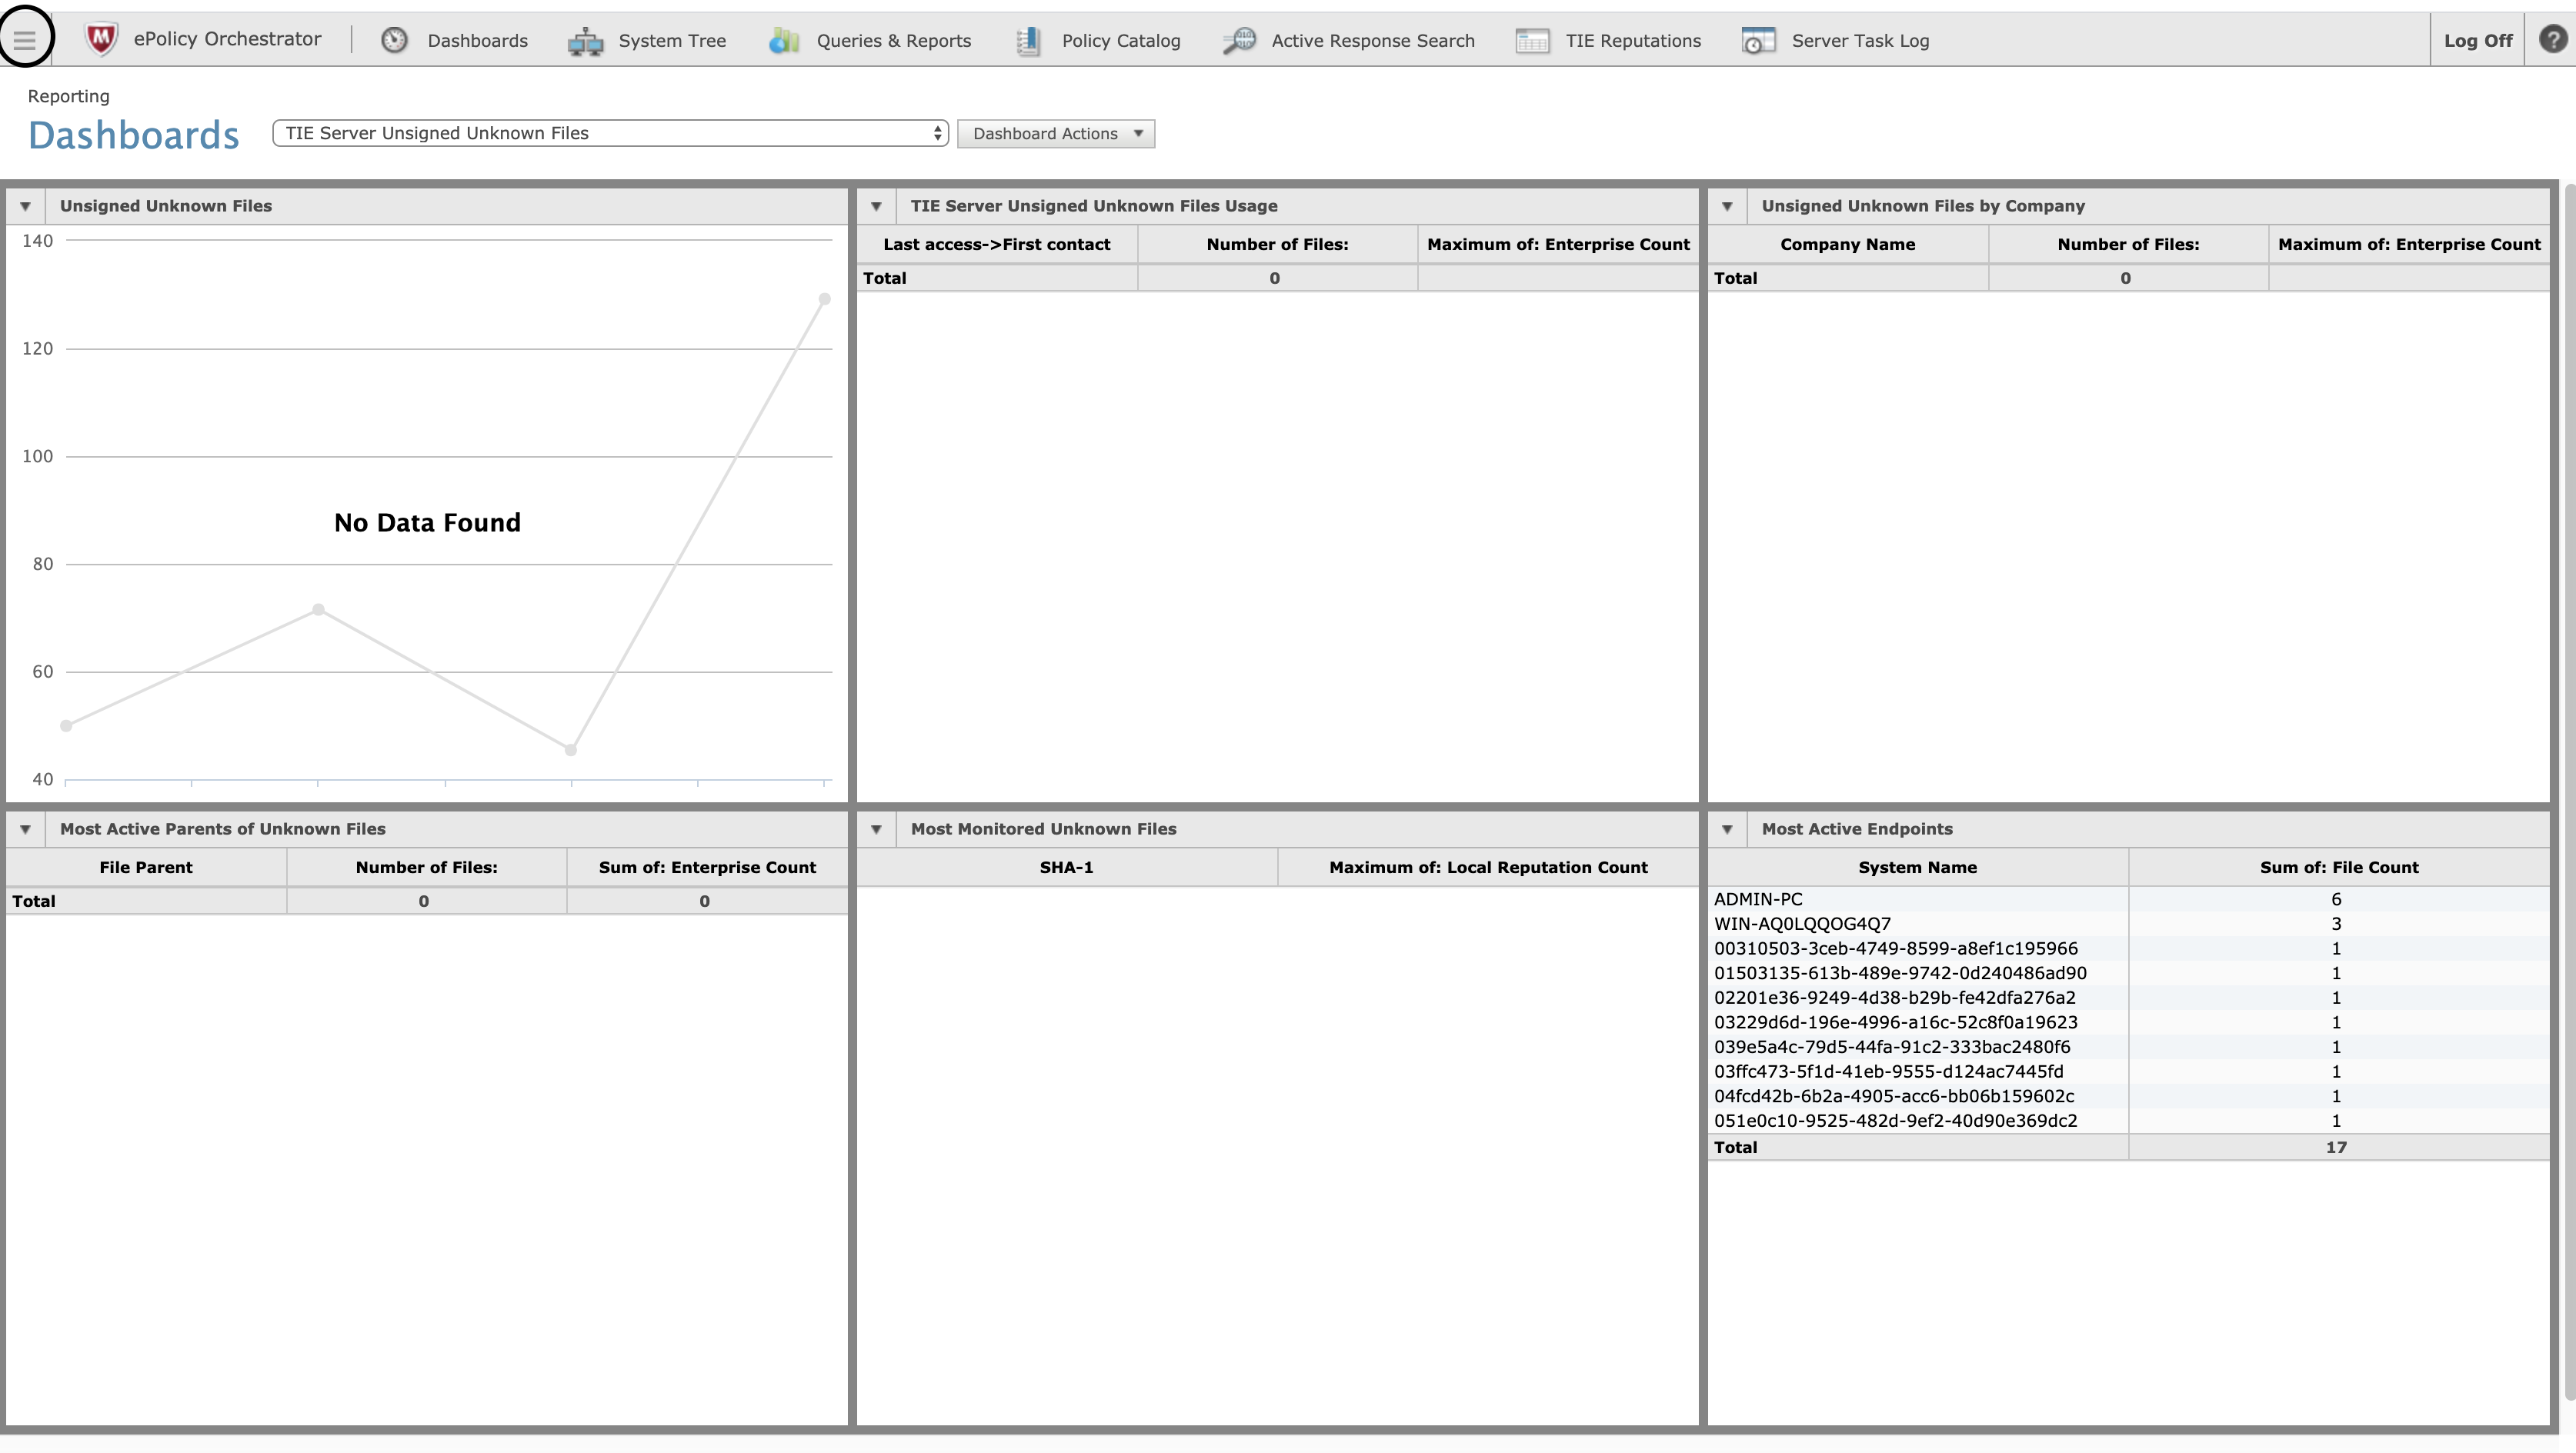Click the Active Response Search magnifier icon
Image resolution: width=2576 pixels, height=1453 pixels.
[x=1239, y=41]
